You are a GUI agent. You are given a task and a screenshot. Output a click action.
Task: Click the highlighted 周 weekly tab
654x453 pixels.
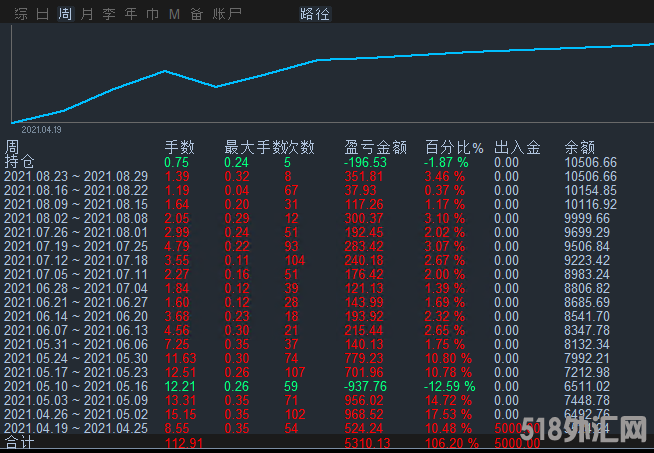(65, 14)
